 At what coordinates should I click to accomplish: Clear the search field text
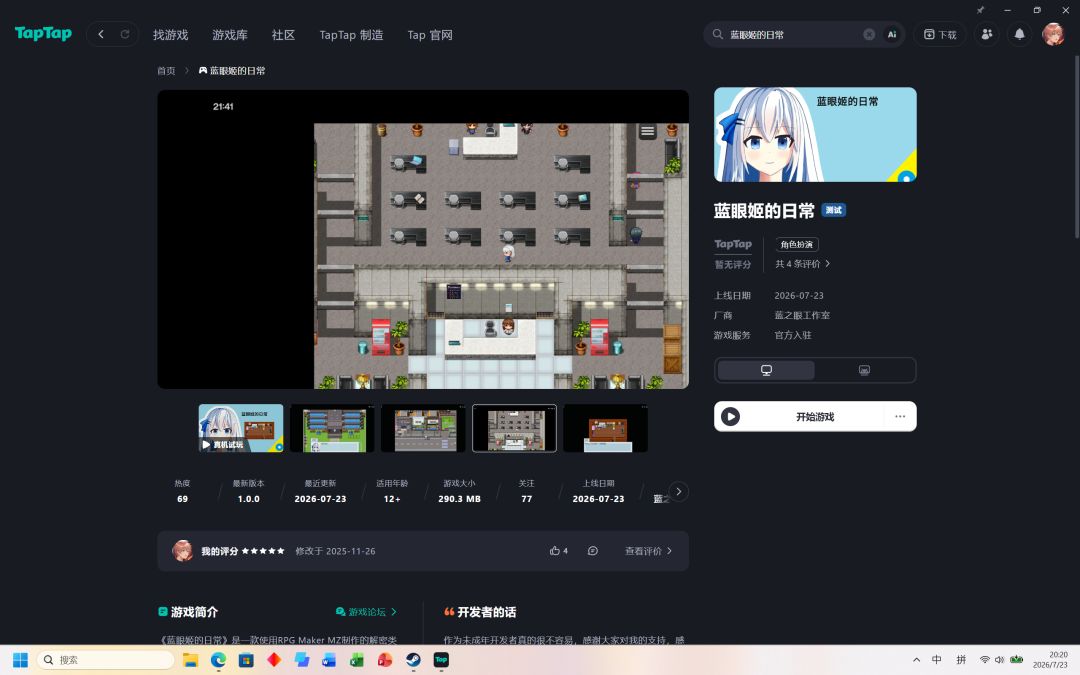(869, 34)
